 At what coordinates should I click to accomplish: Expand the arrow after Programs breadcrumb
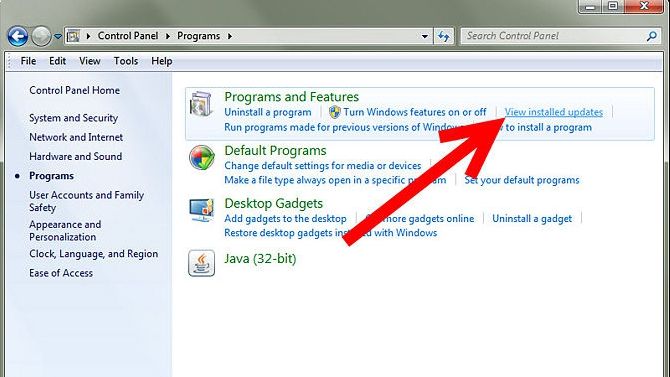[230, 36]
